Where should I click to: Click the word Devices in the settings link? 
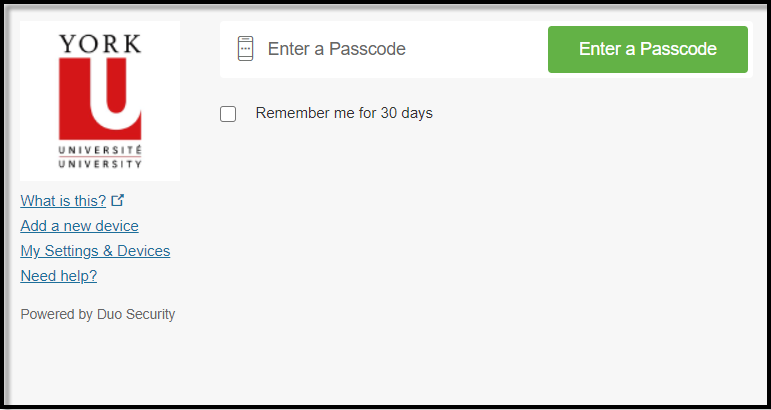143,251
